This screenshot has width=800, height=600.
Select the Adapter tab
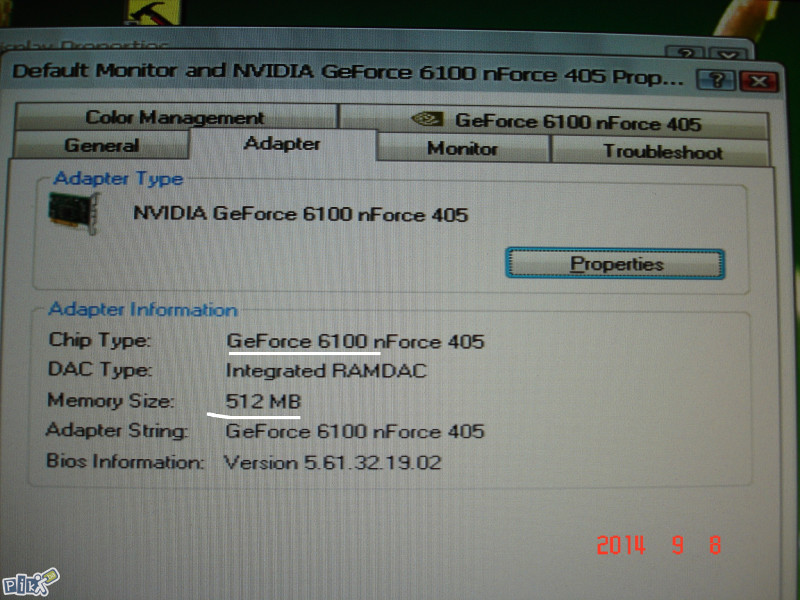[x=282, y=144]
